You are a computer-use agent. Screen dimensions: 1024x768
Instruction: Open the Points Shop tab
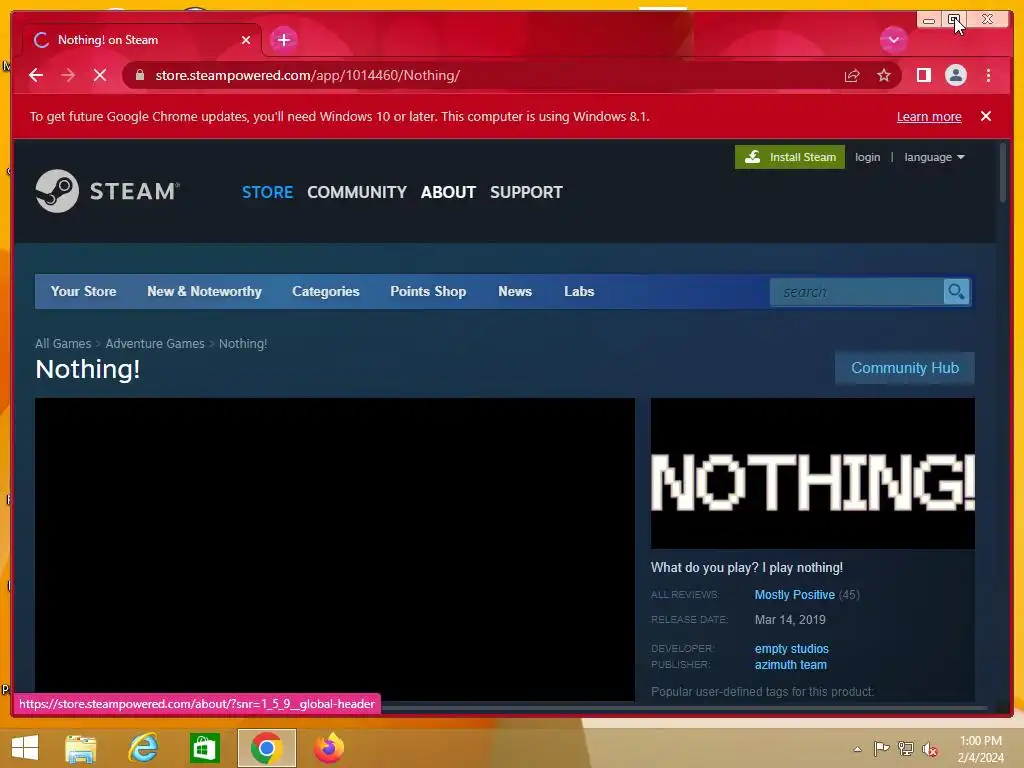[428, 291]
